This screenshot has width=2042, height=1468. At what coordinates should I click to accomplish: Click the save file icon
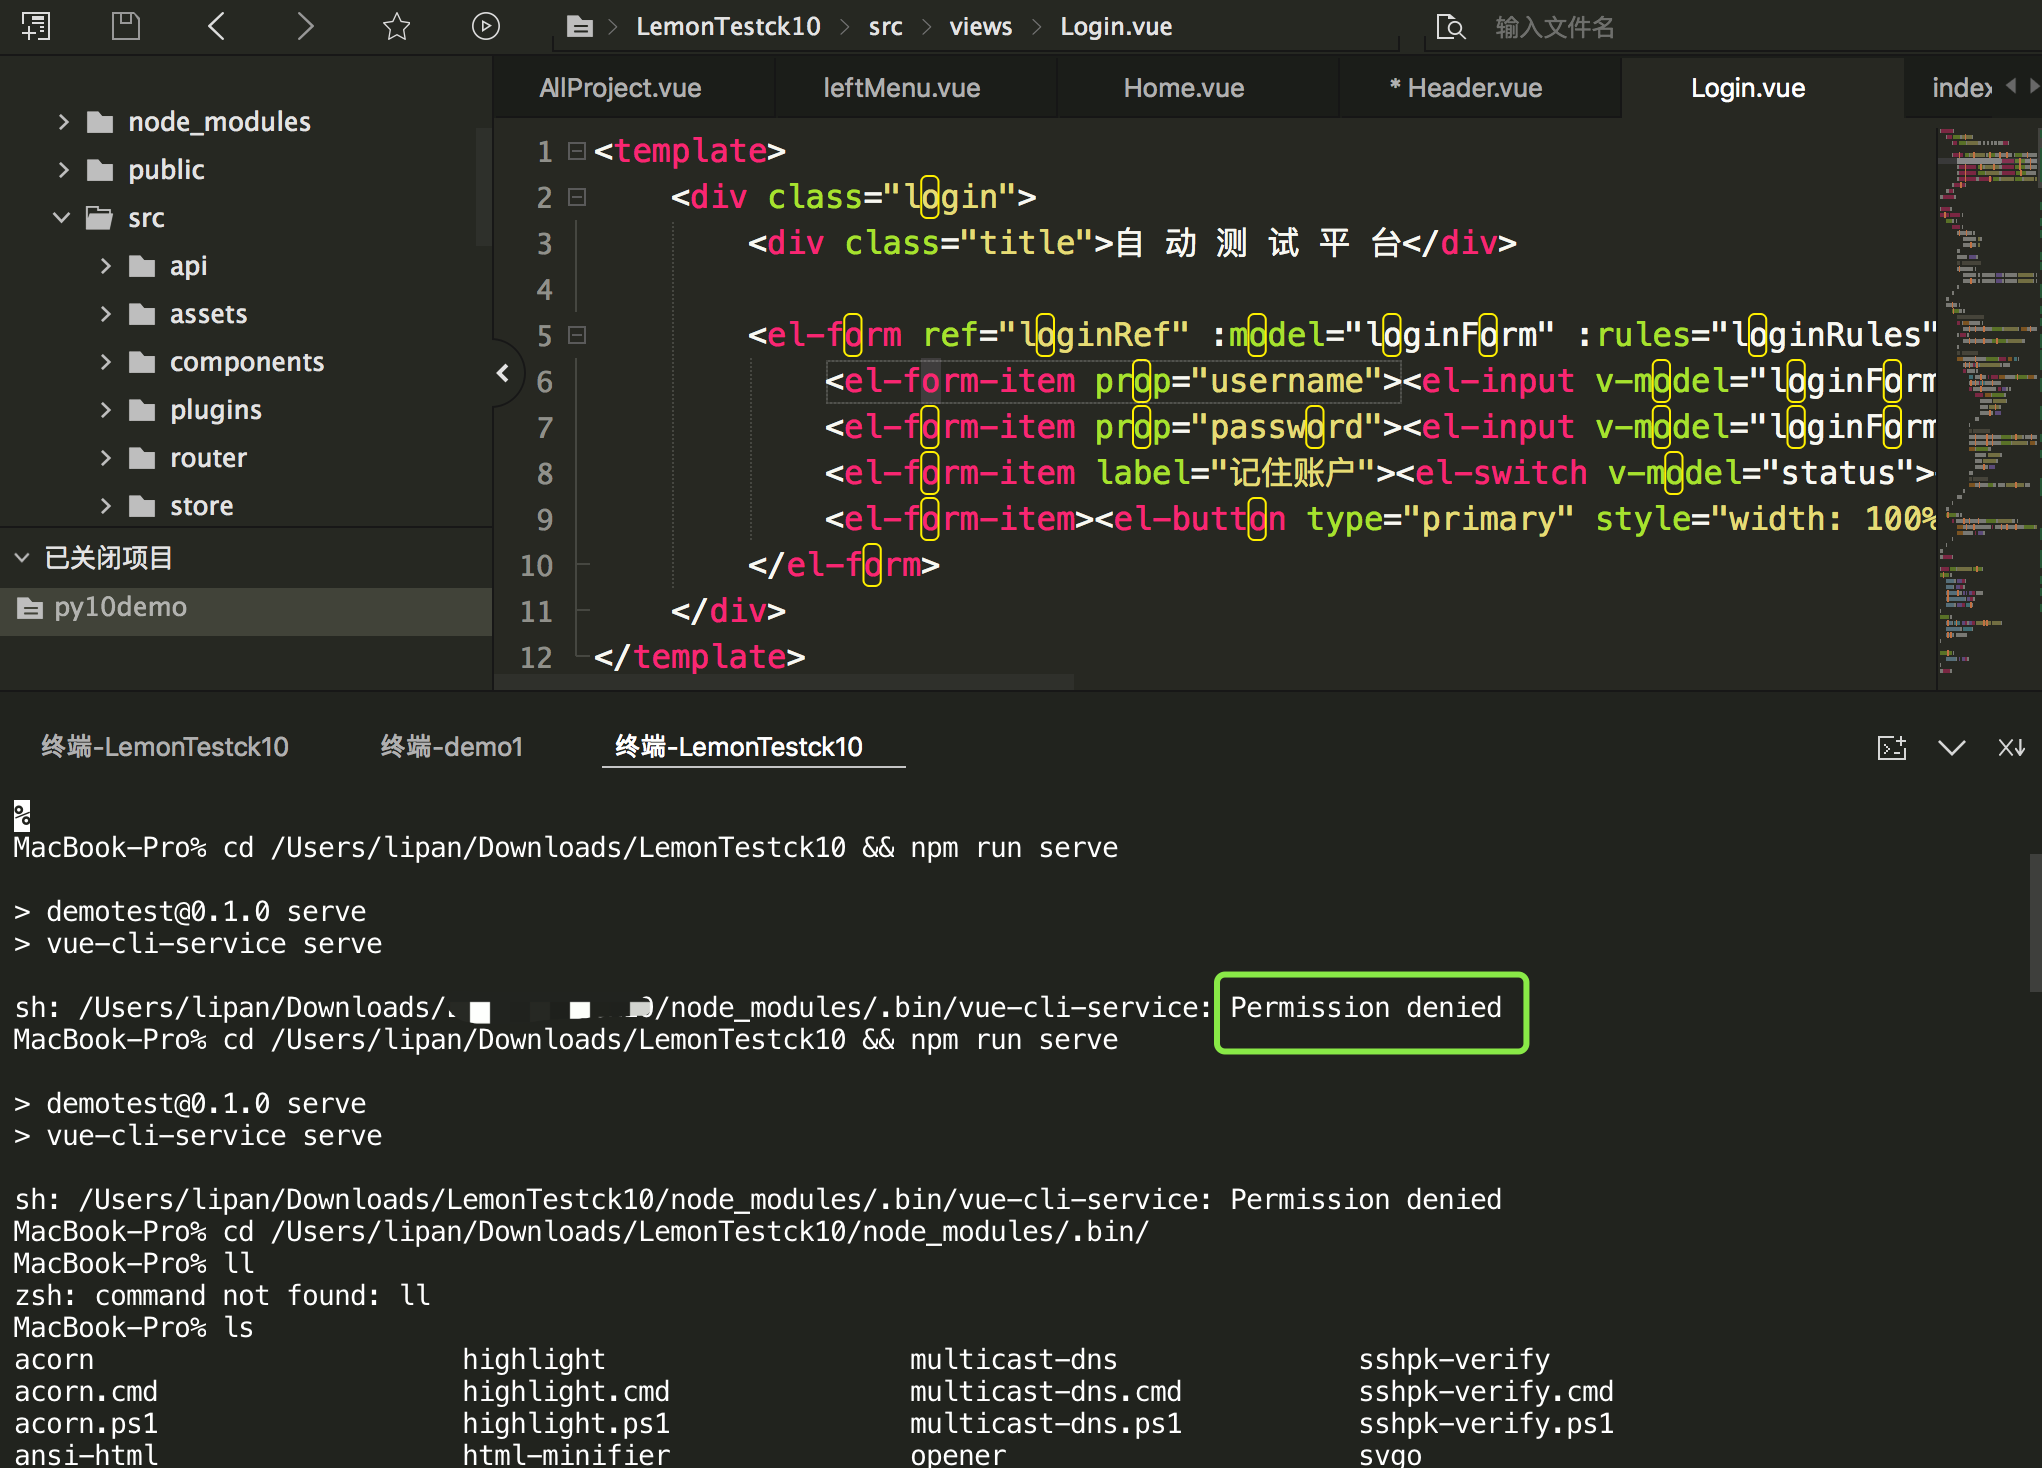pyautogui.click(x=125, y=26)
